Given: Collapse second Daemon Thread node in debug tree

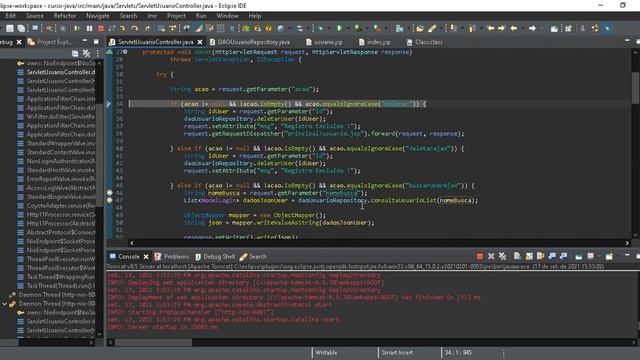Looking at the screenshot, I should coord(4,304).
